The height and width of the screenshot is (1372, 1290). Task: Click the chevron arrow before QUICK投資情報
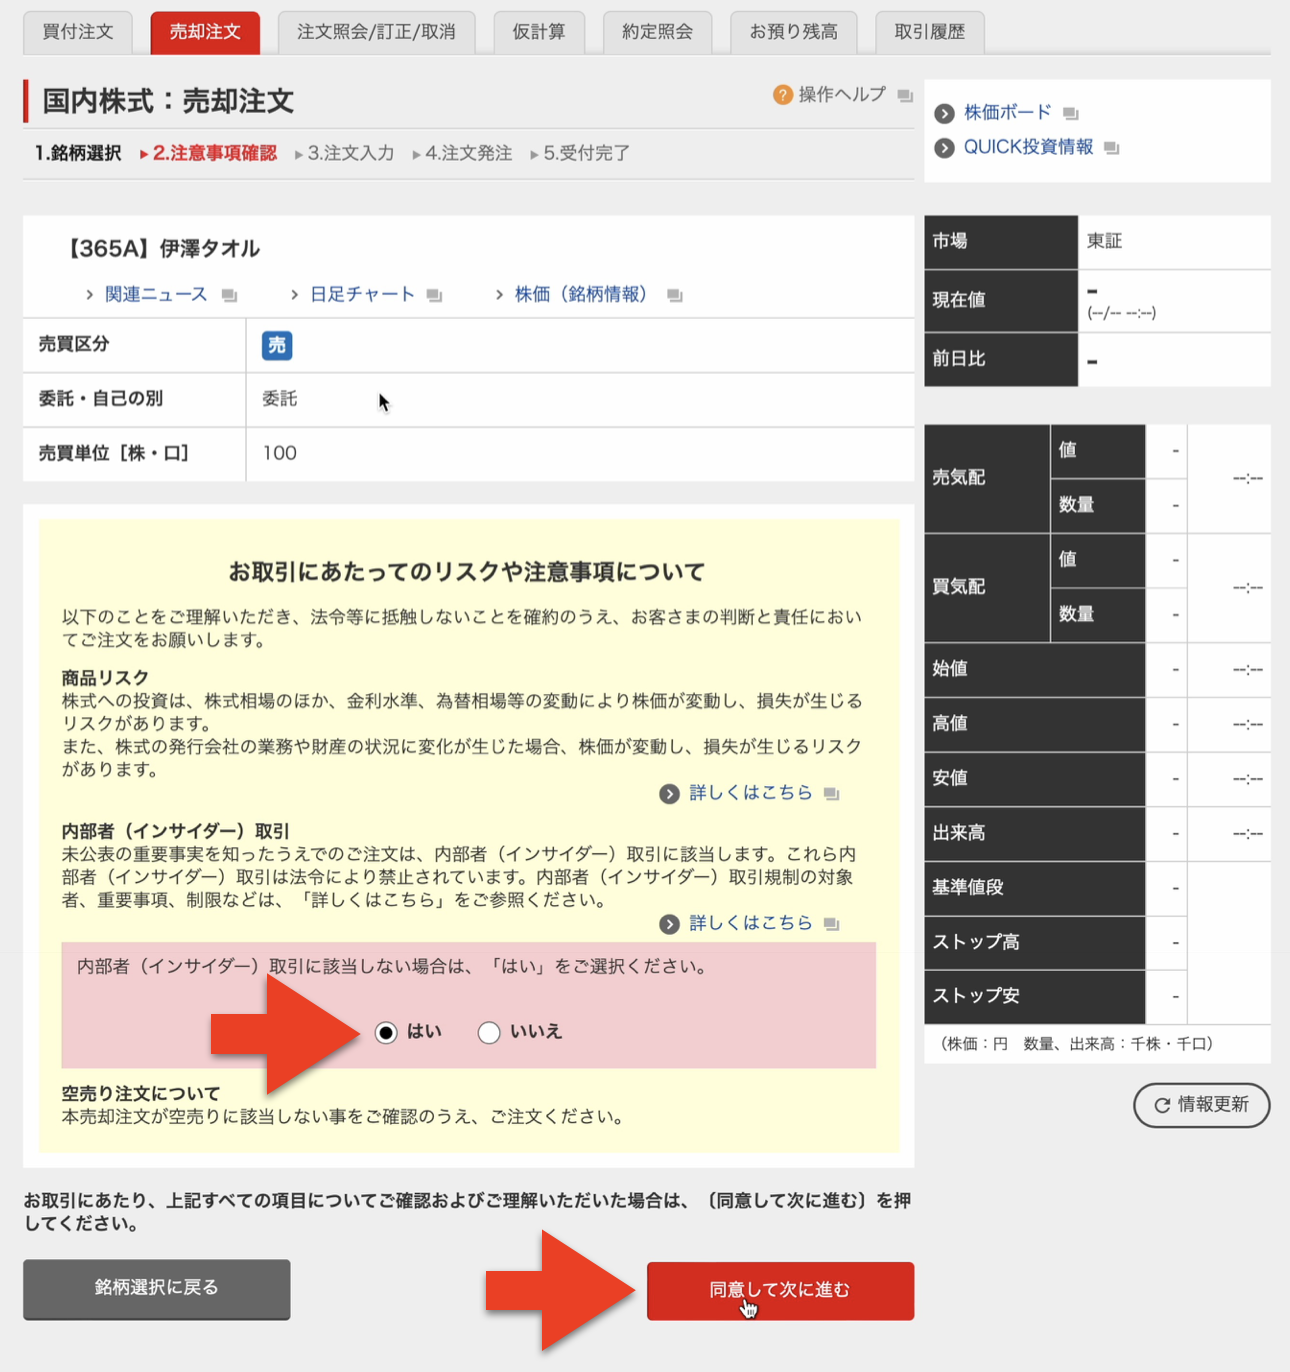pyautogui.click(x=945, y=147)
